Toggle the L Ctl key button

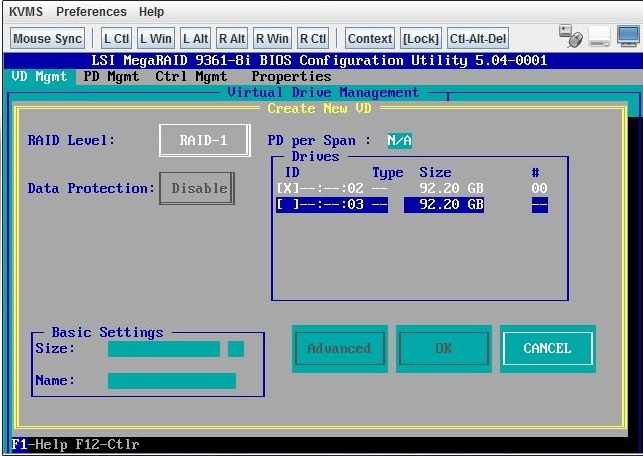tap(116, 38)
